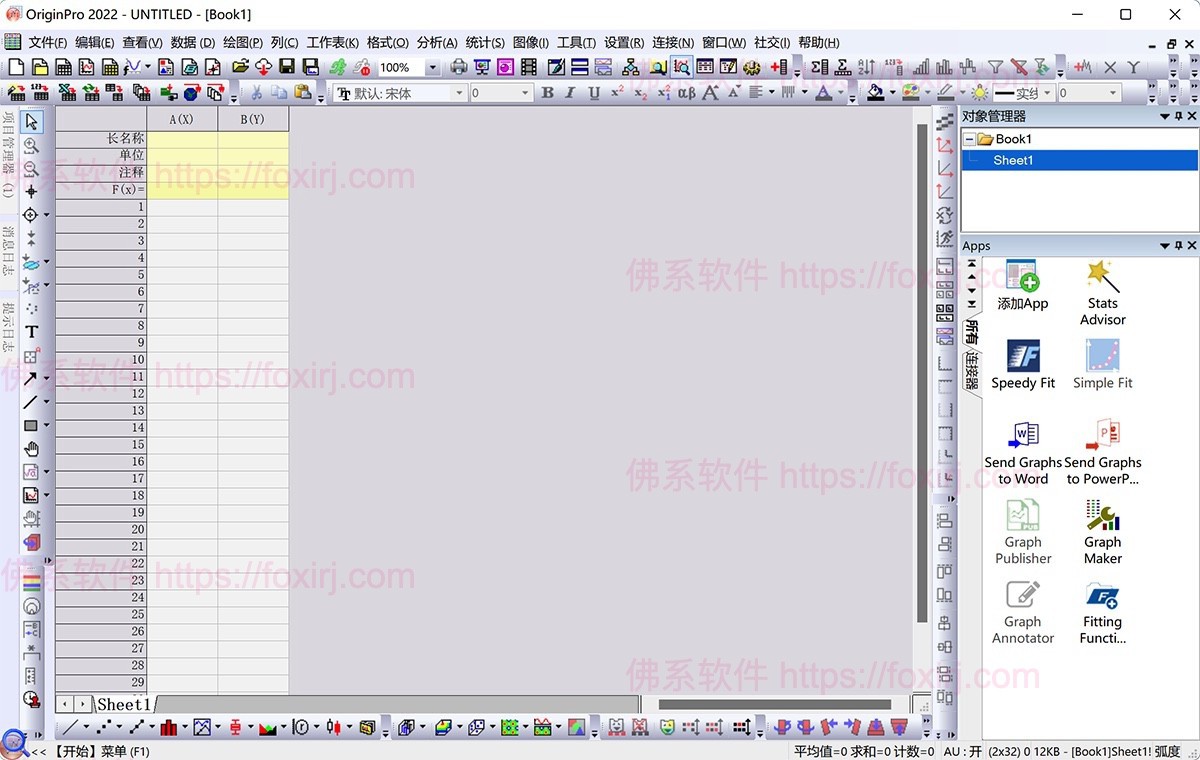Switch to the 连接器 apps tab
This screenshot has height=760, width=1200.
pyautogui.click(x=971, y=371)
